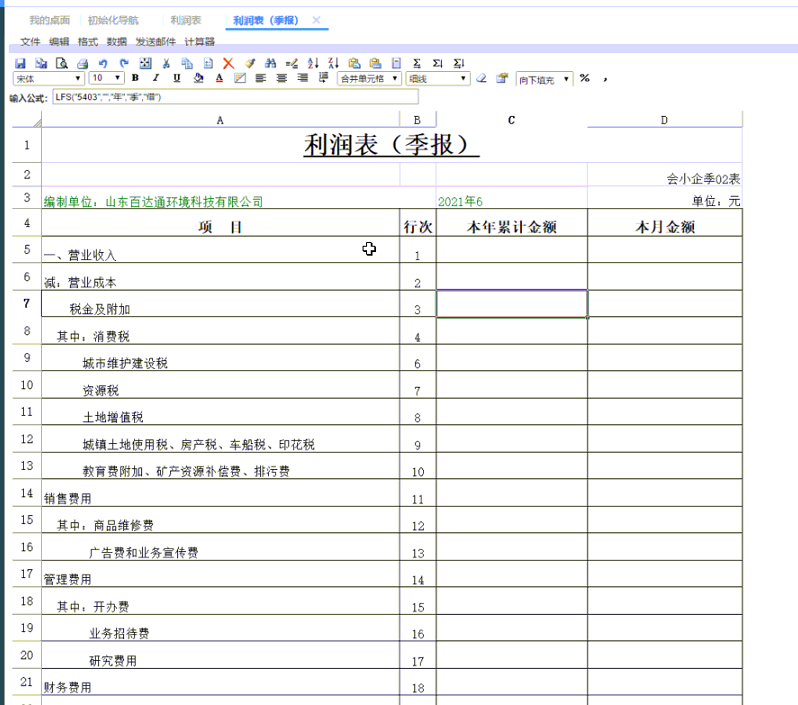Viewport: 798px width, 705px height.
Task: Click the fill color bucket icon
Action: pyautogui.click(x=198, y=78)
